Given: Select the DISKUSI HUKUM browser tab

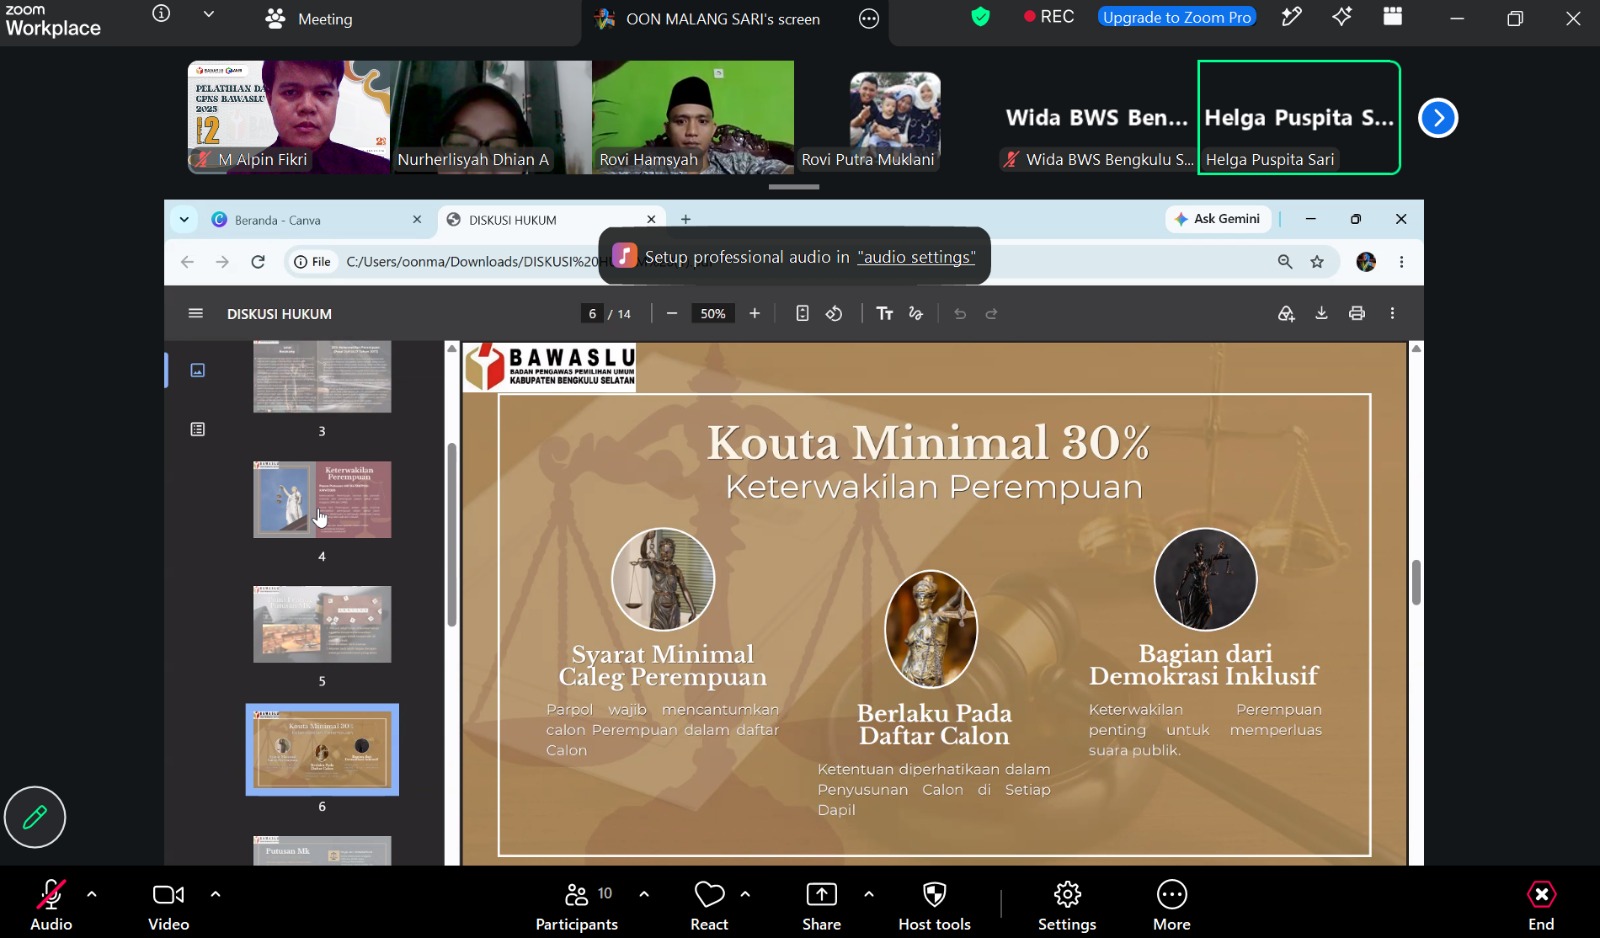Looking at the screenshot, I should point(552,220).
